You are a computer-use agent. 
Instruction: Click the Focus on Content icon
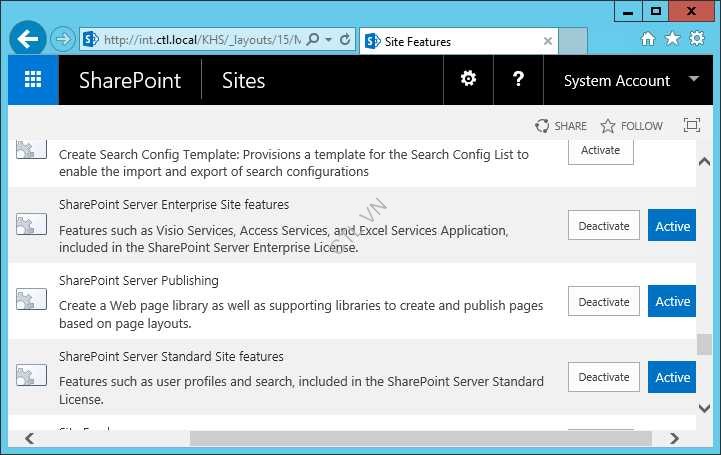691,126
